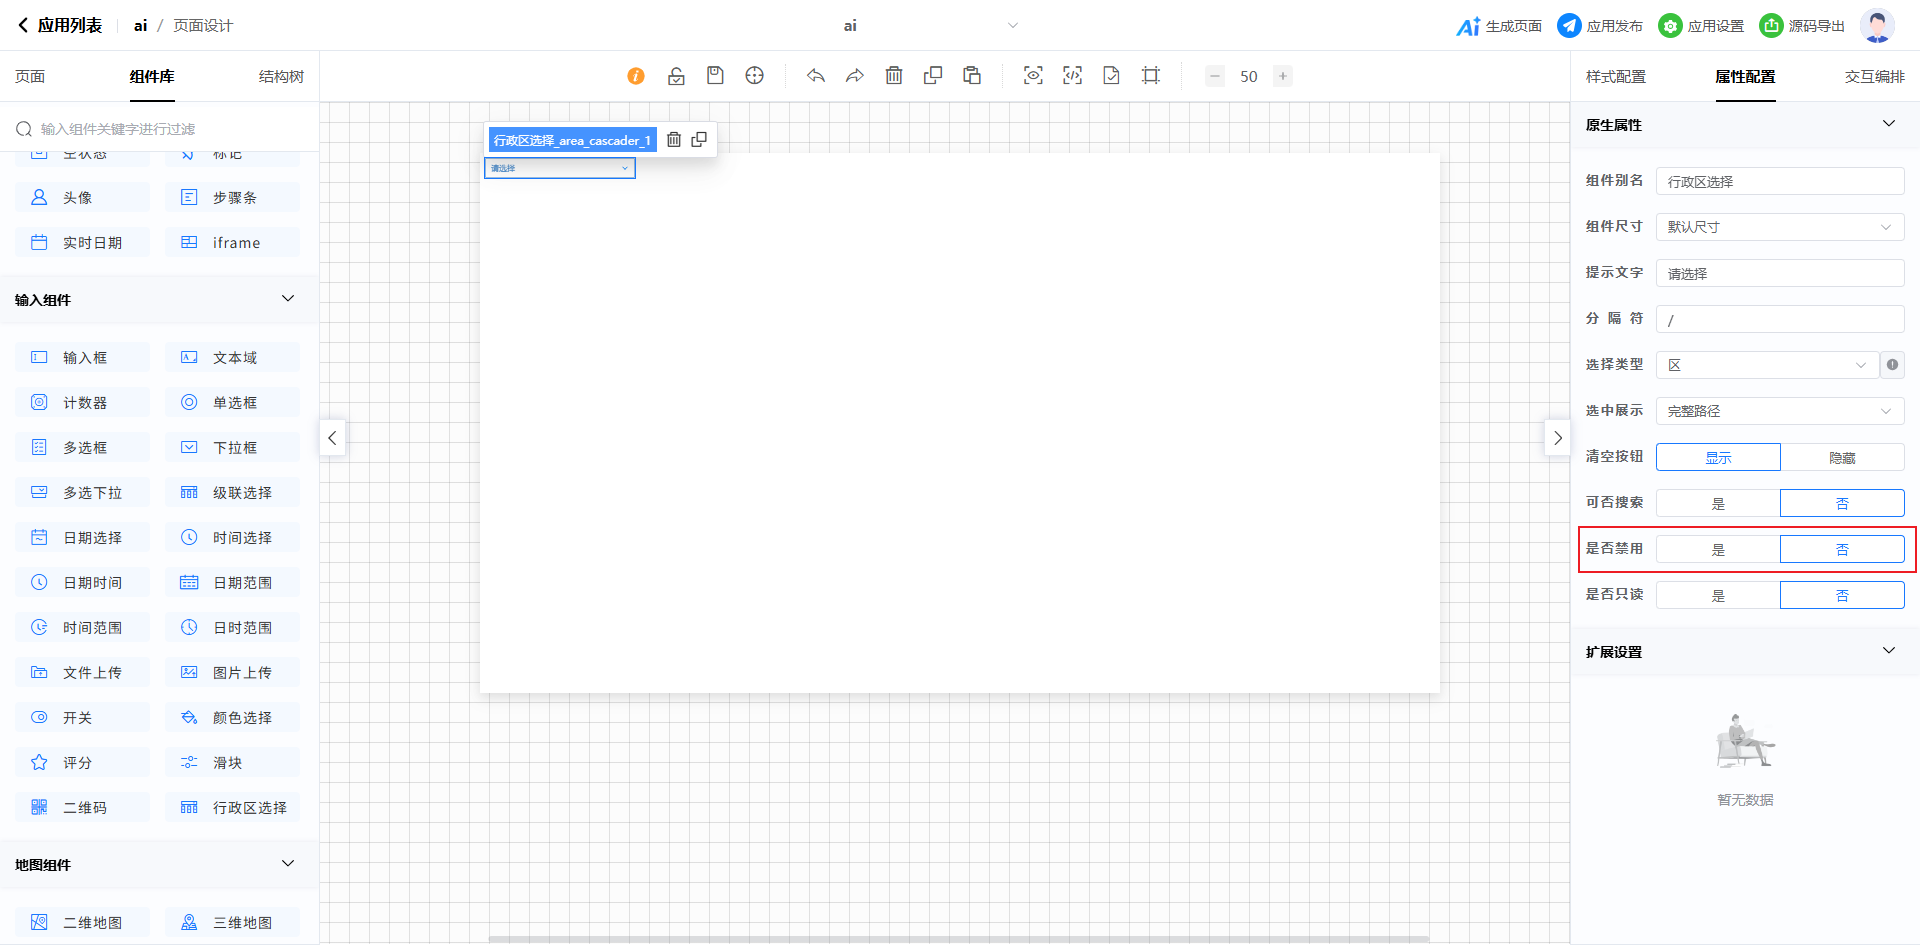Set 清空按钮 to 隐藏
Screen dimensions: 1920x945
click(x=1842, y=457)
